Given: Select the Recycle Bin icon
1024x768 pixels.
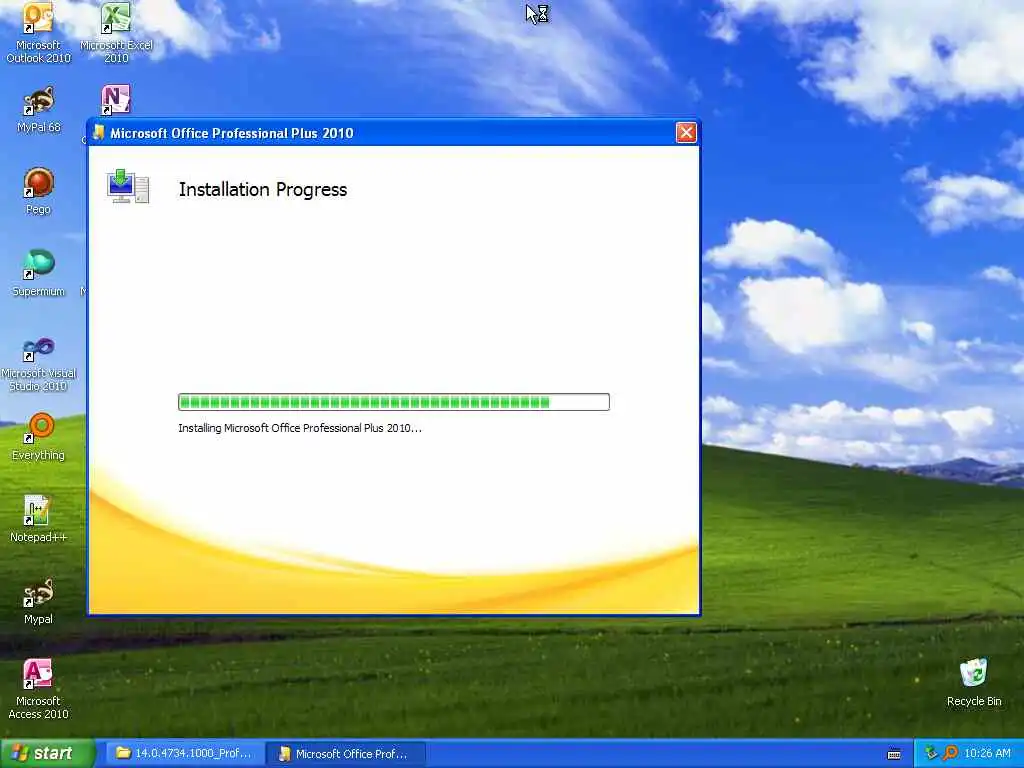Looking at the screenshot, I should click(x=974, y=683).
